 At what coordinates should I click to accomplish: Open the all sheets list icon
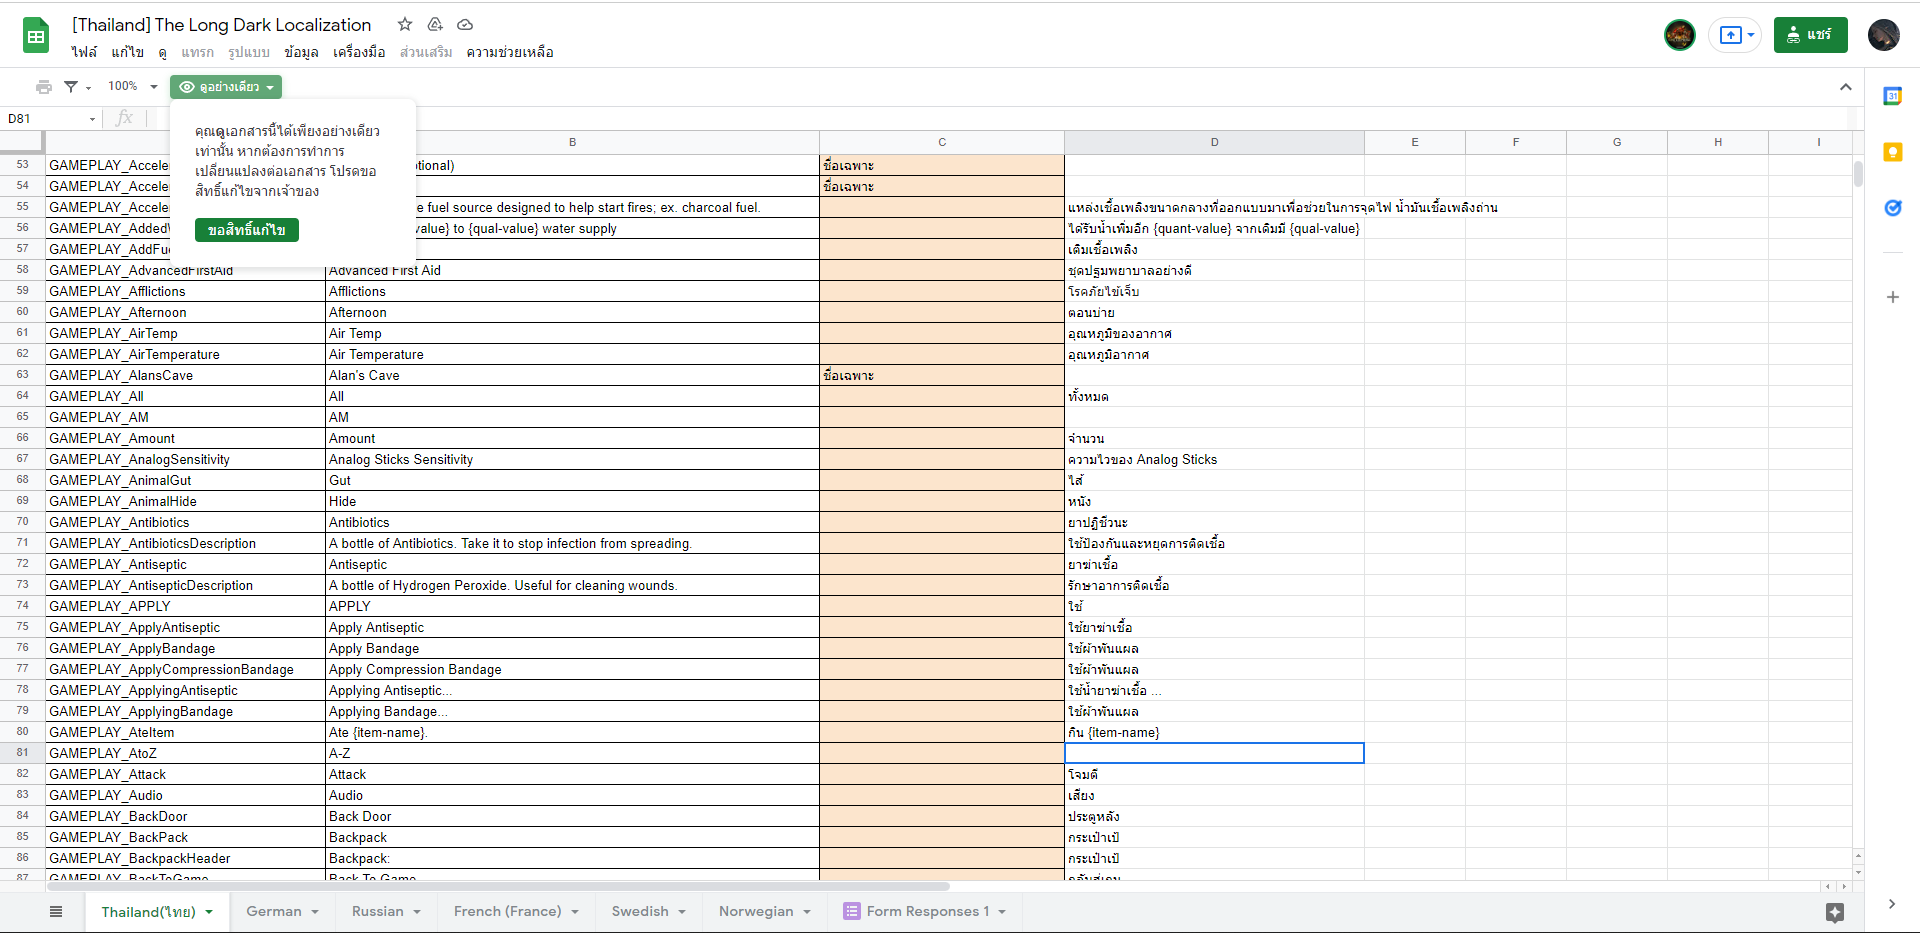[56, 911]
